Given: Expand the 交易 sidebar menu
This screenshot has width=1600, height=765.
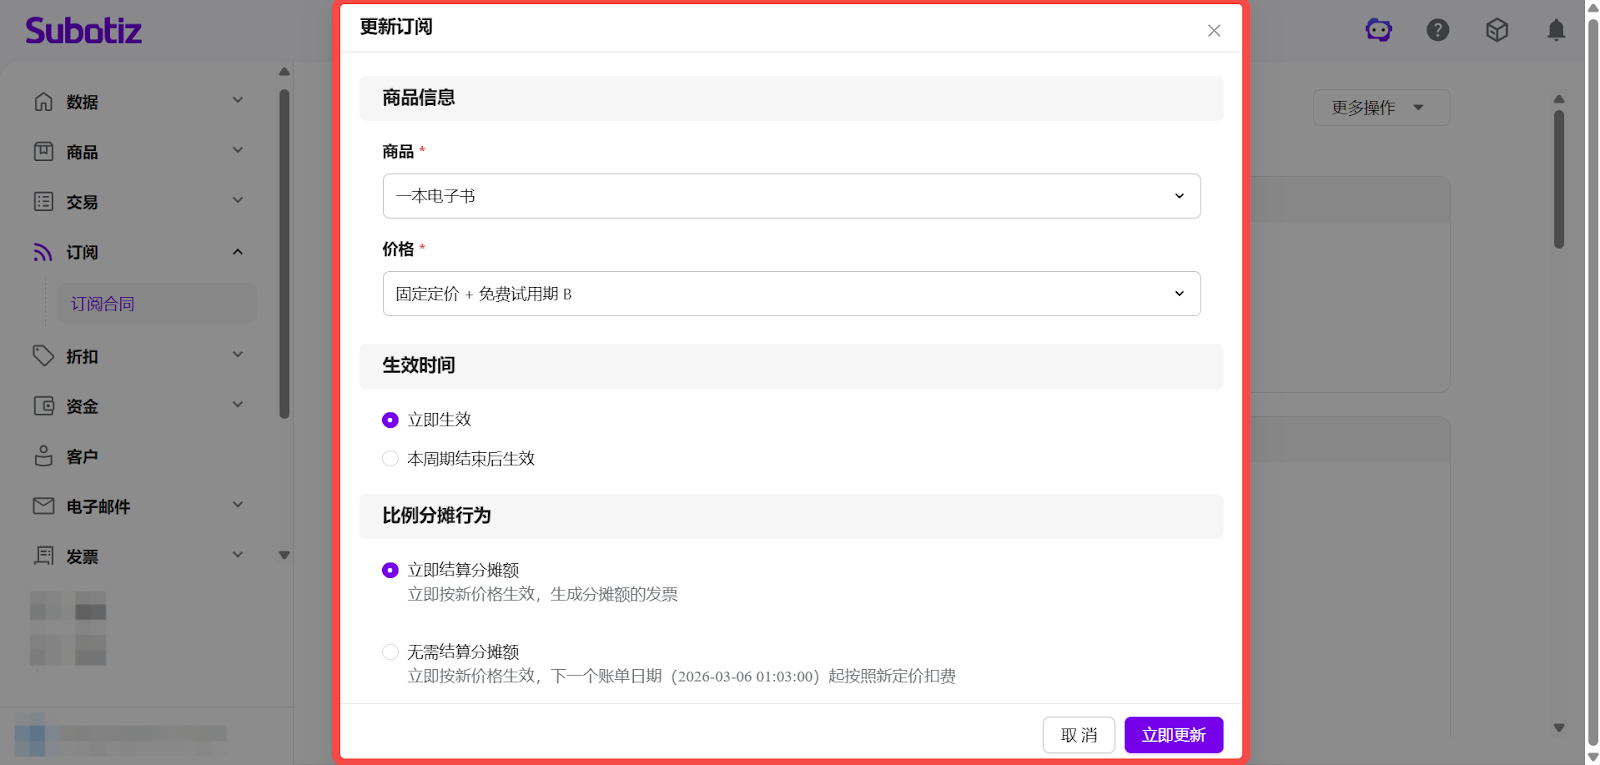Looking at the screenshot, I should pyautogui.click(x=138, y=202).
